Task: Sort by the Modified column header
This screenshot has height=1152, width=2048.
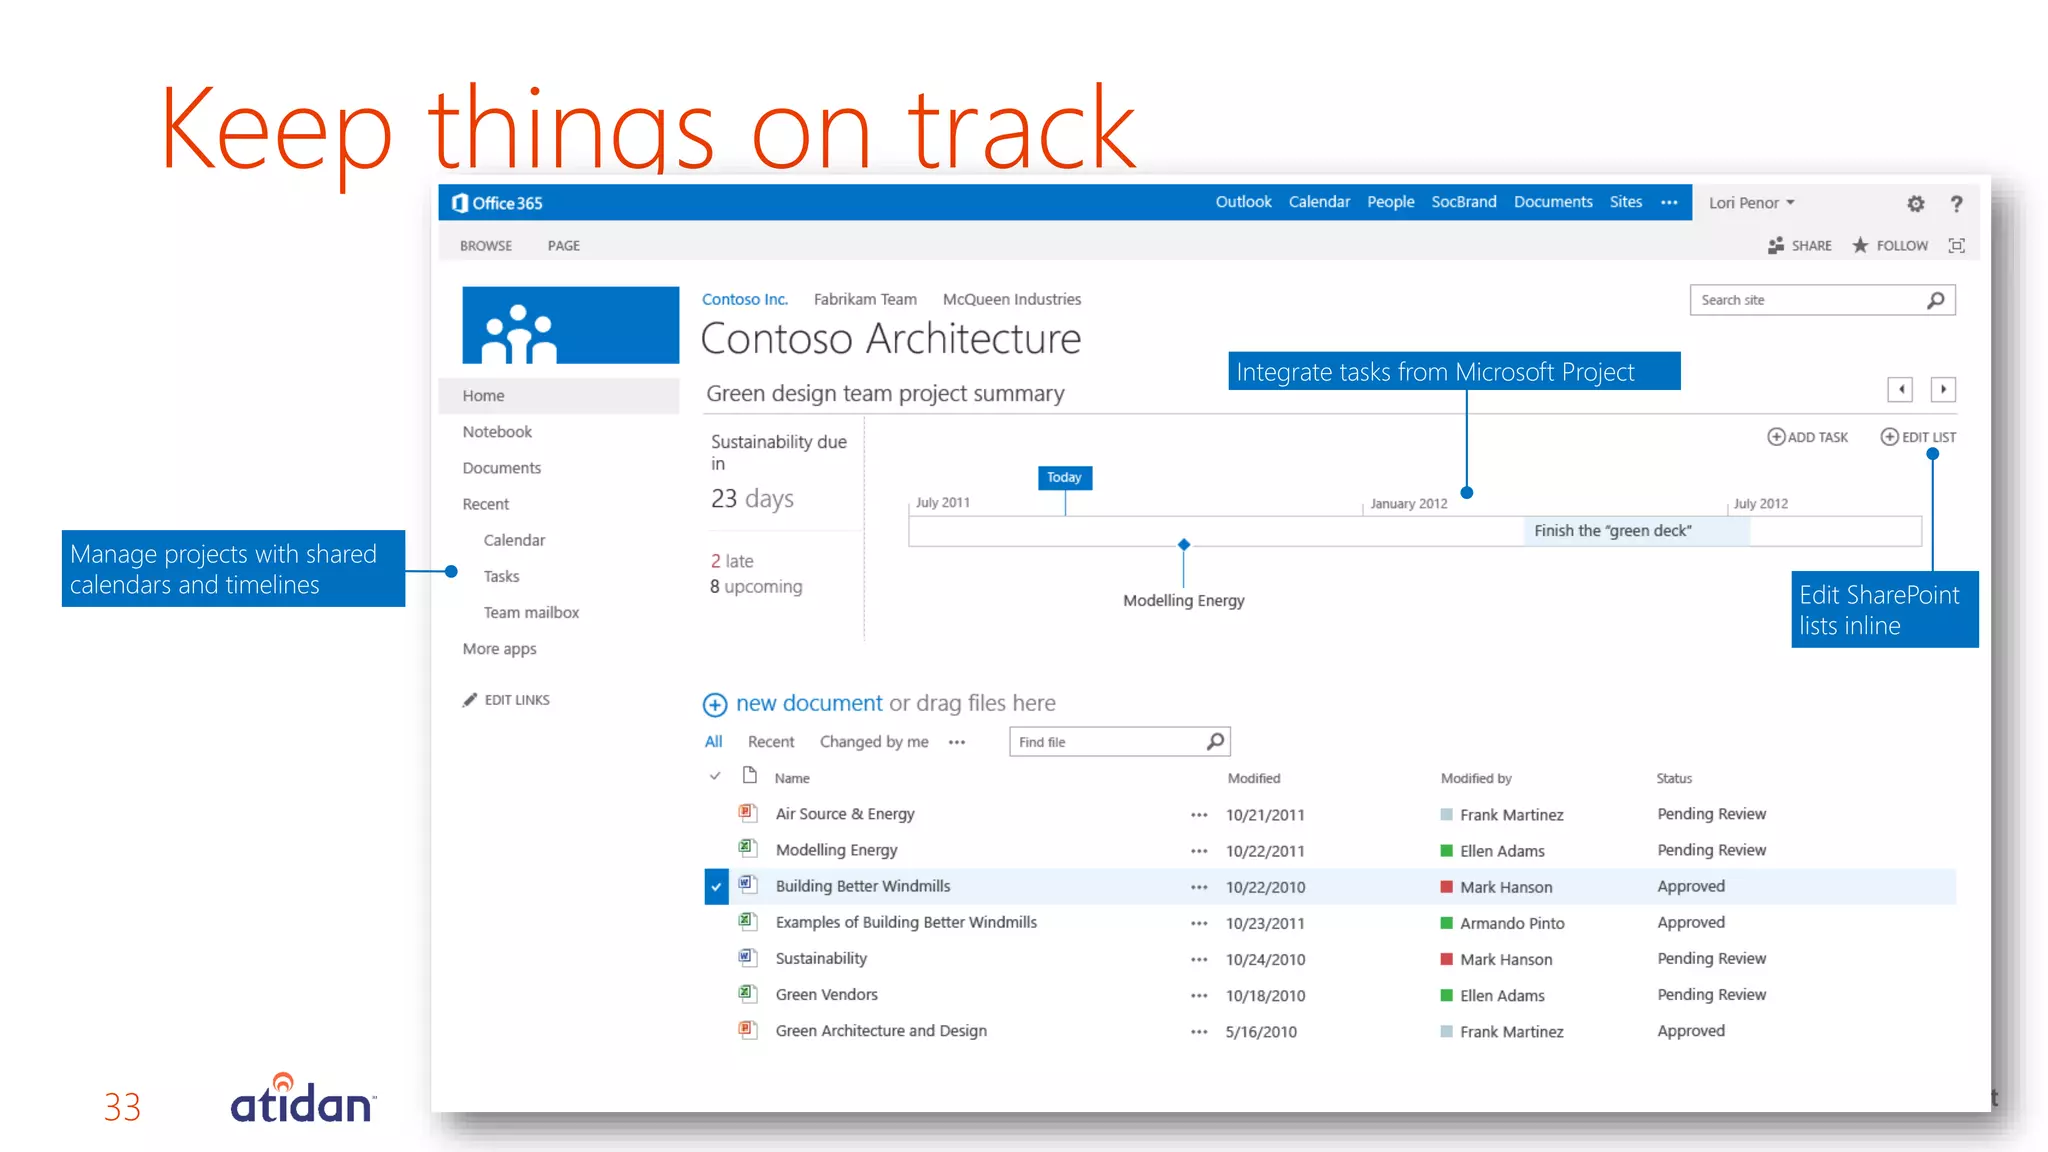Action: point(1254,778)
